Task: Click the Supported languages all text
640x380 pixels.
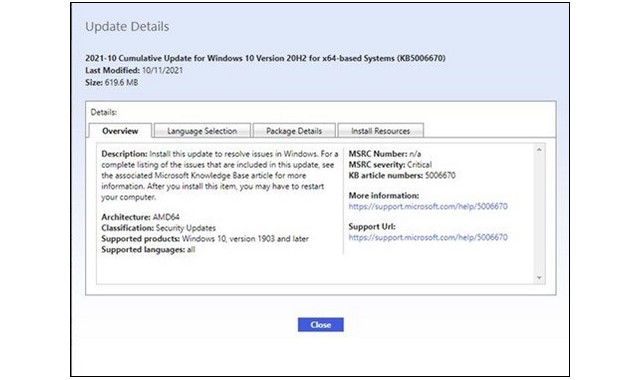Action: pos(148,249)
